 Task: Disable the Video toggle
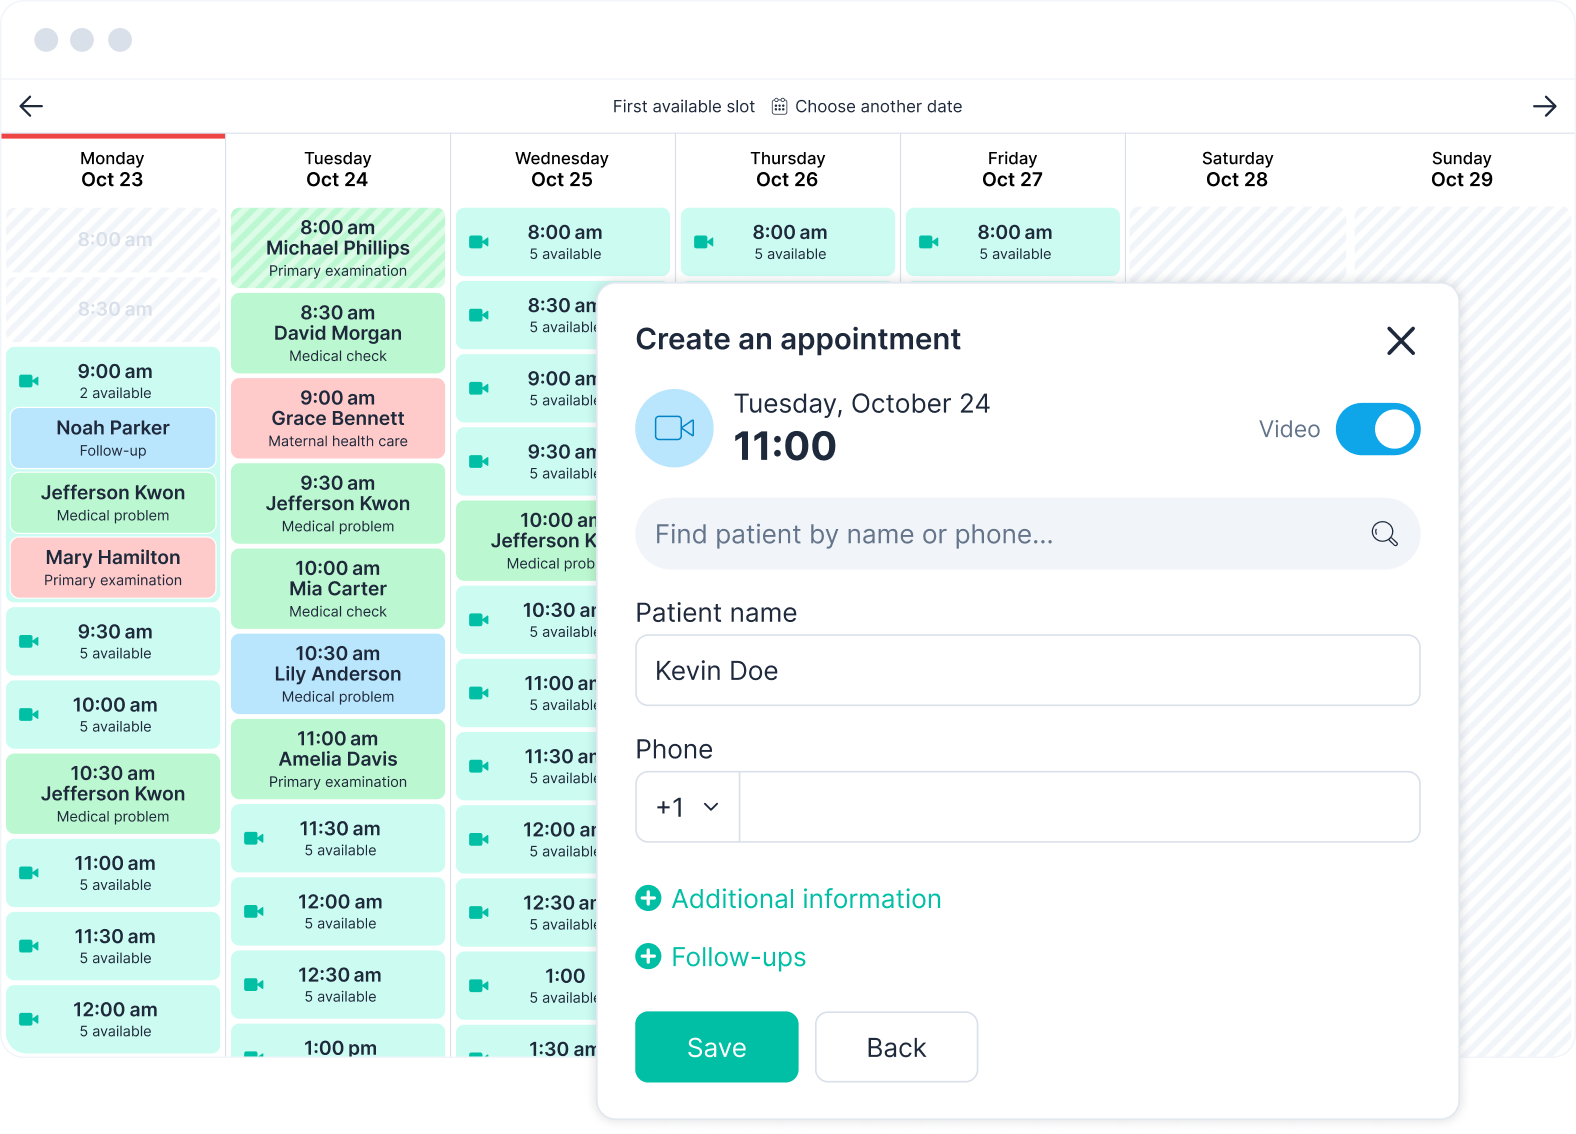click(x=1378, y=429)
